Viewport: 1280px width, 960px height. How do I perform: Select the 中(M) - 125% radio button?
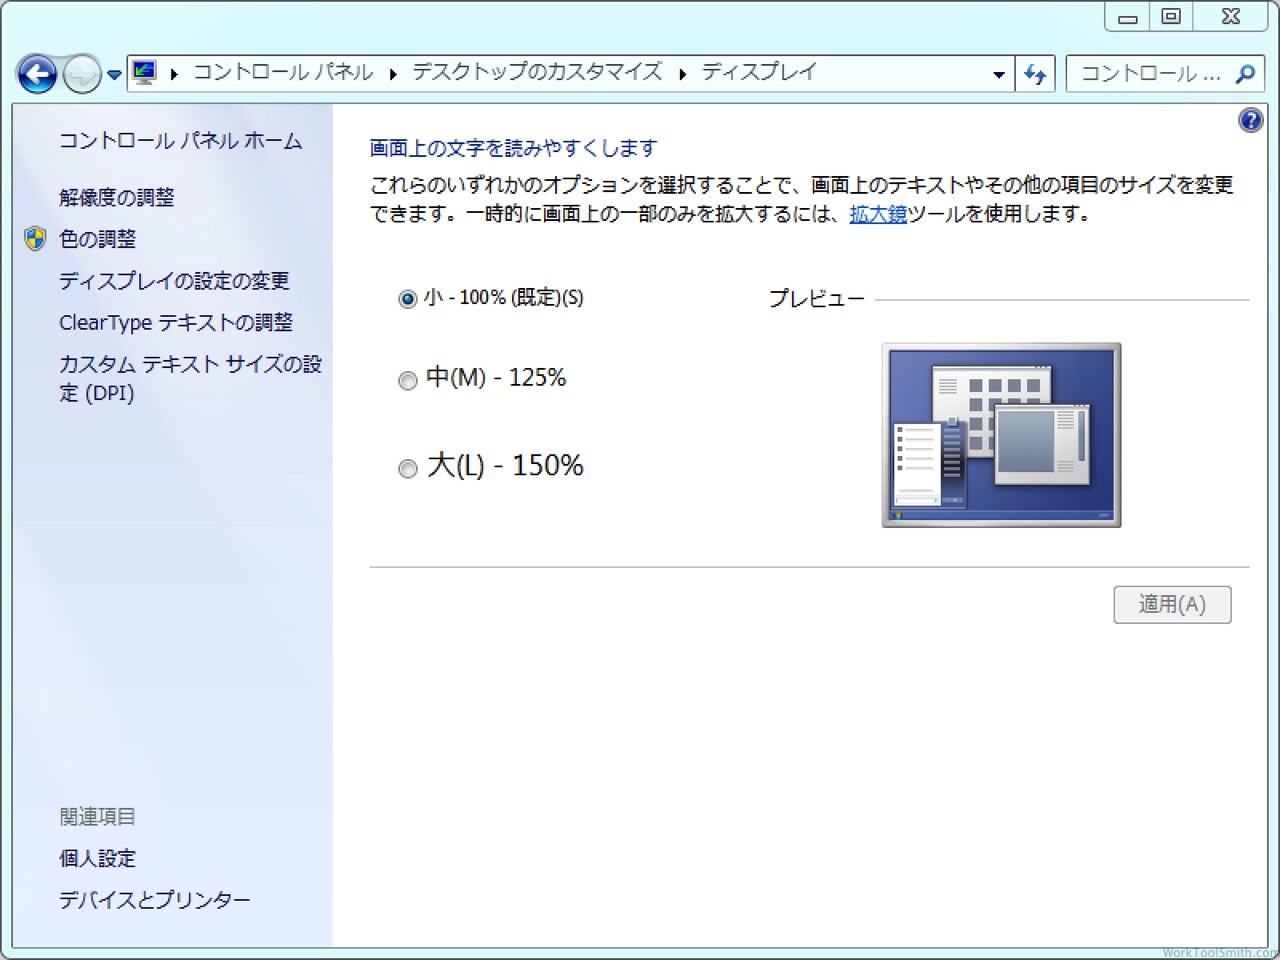407,380
